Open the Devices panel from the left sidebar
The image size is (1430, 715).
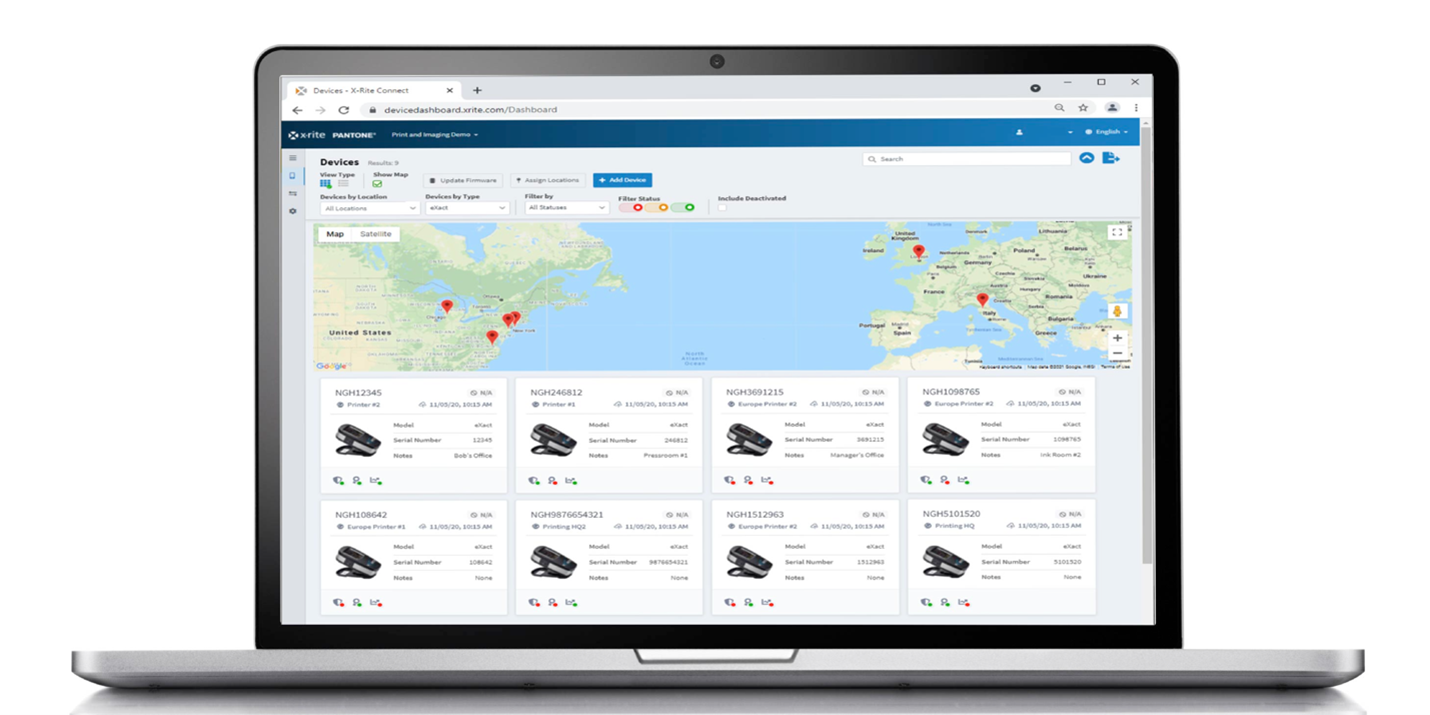click(x=293, y=176)
